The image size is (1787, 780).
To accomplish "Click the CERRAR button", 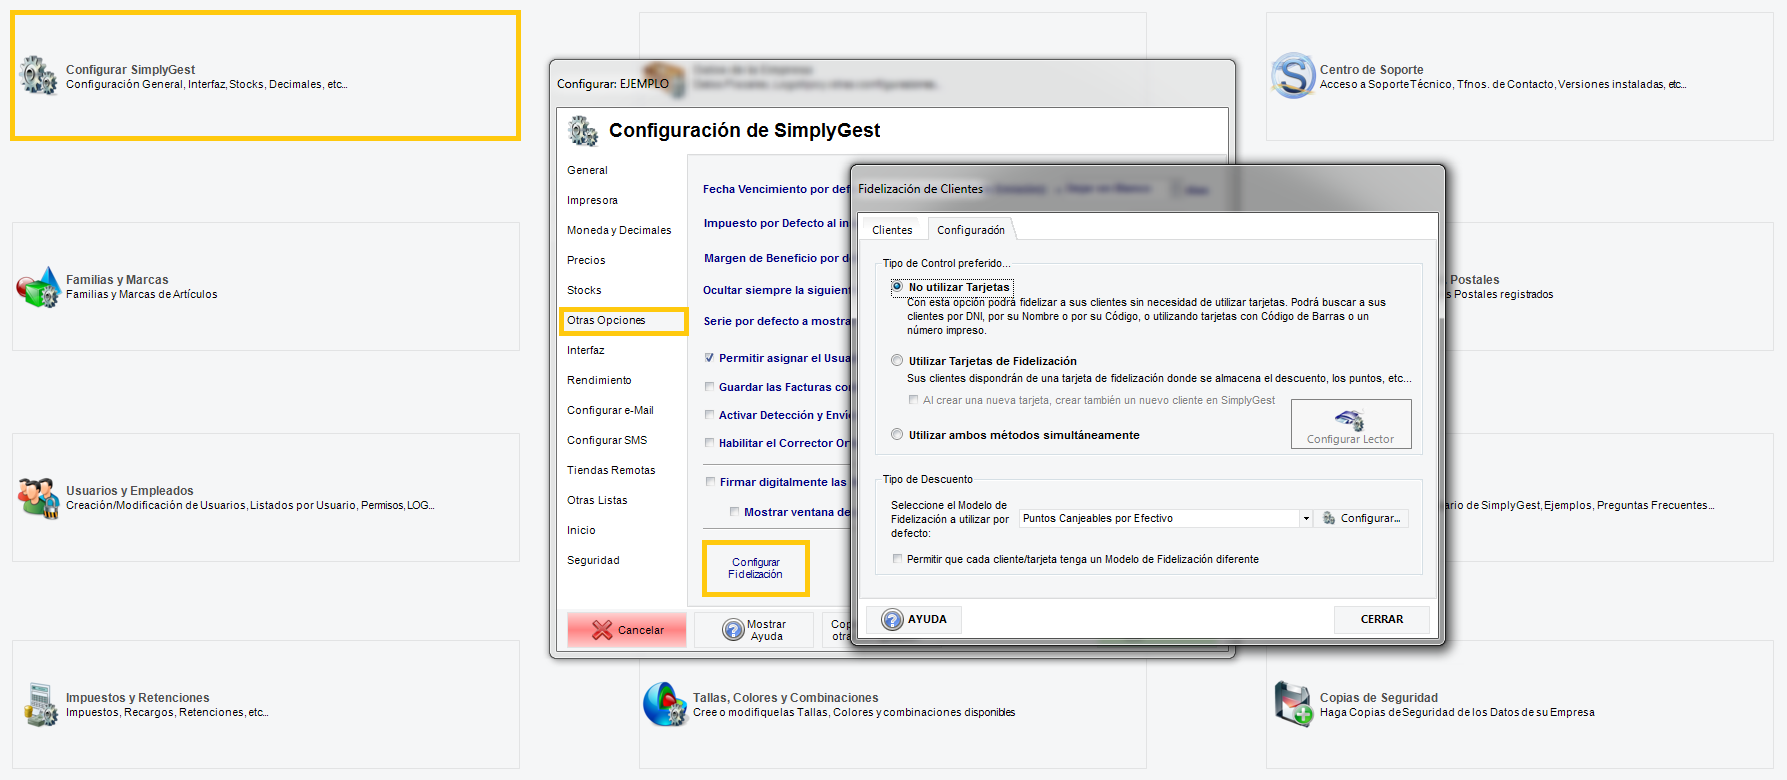I will [x=1381, y=619].
